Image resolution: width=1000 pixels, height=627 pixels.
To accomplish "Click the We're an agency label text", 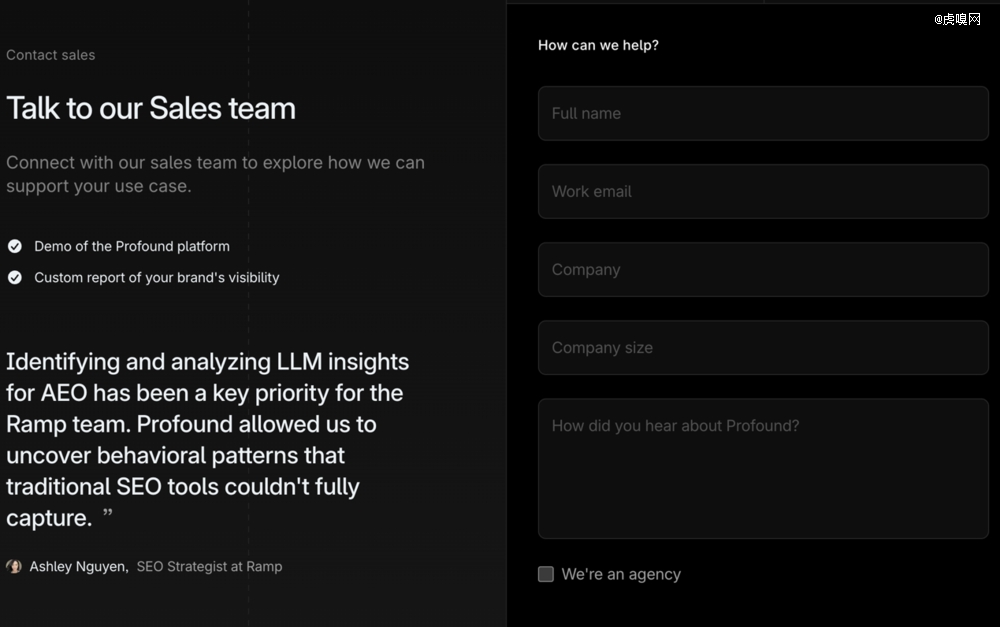I will coord(621,575).
